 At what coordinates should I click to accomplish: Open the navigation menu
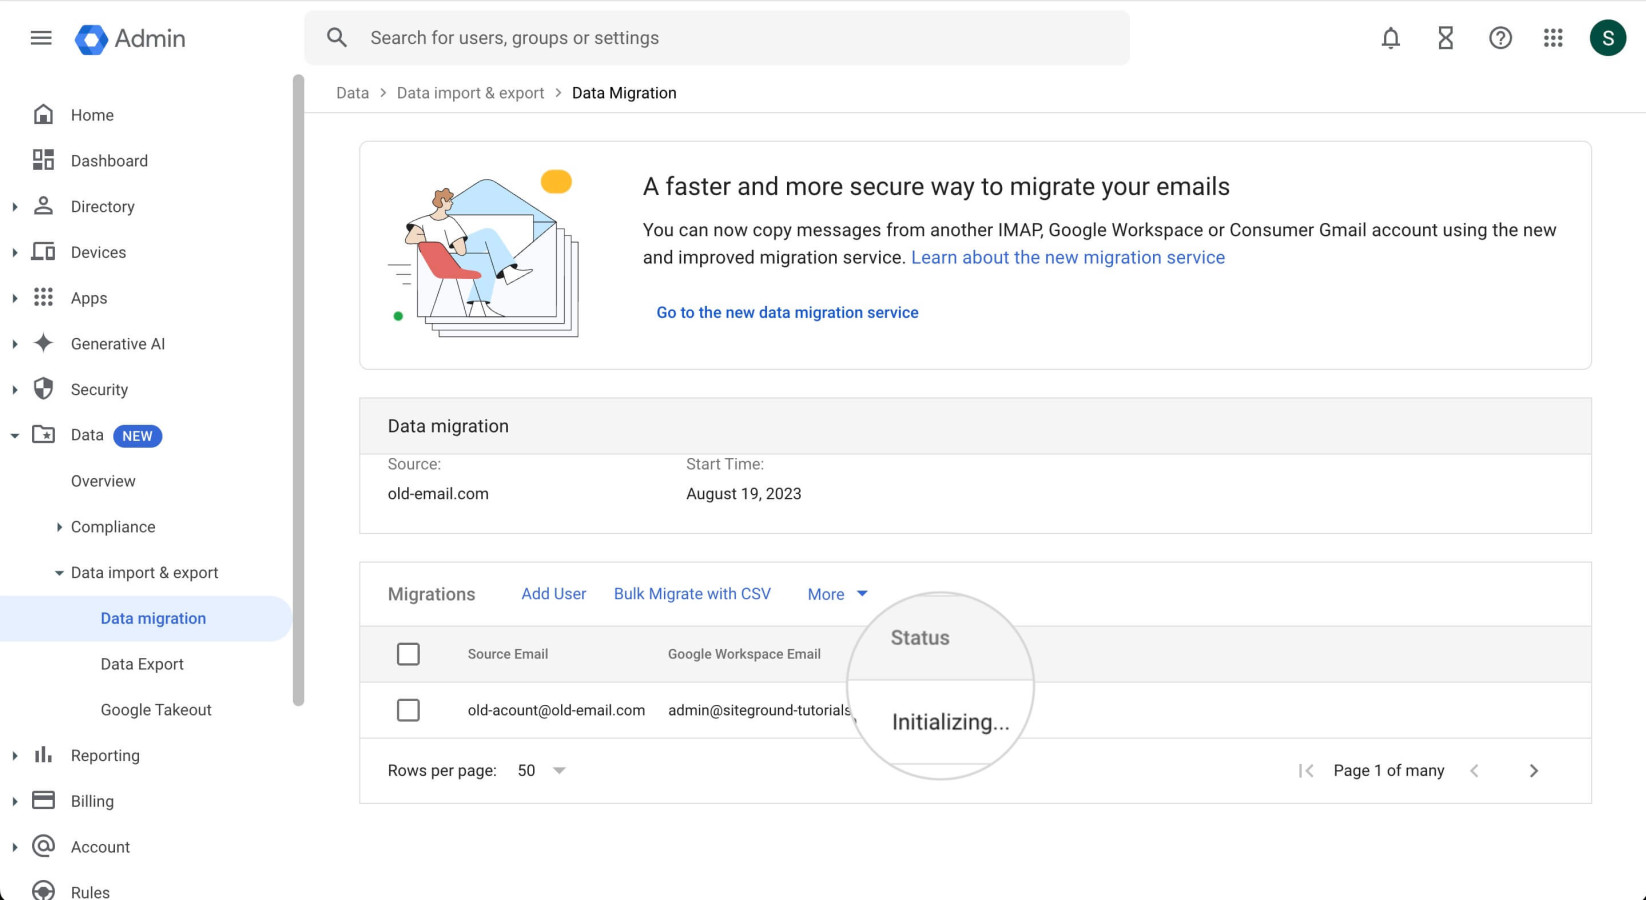coord(40,38)
